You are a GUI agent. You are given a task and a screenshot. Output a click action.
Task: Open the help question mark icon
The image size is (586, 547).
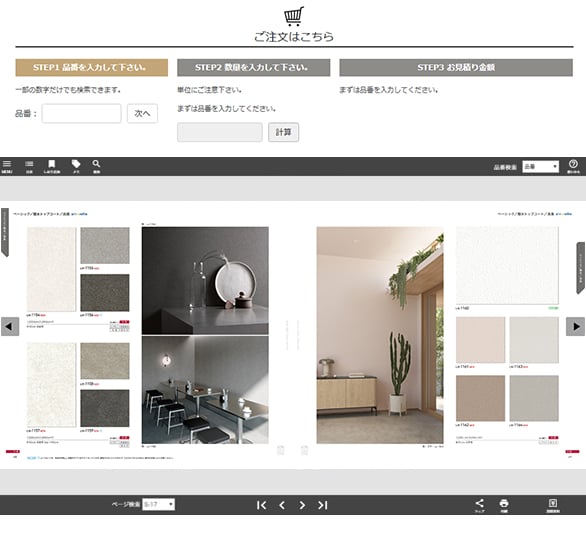573,166
